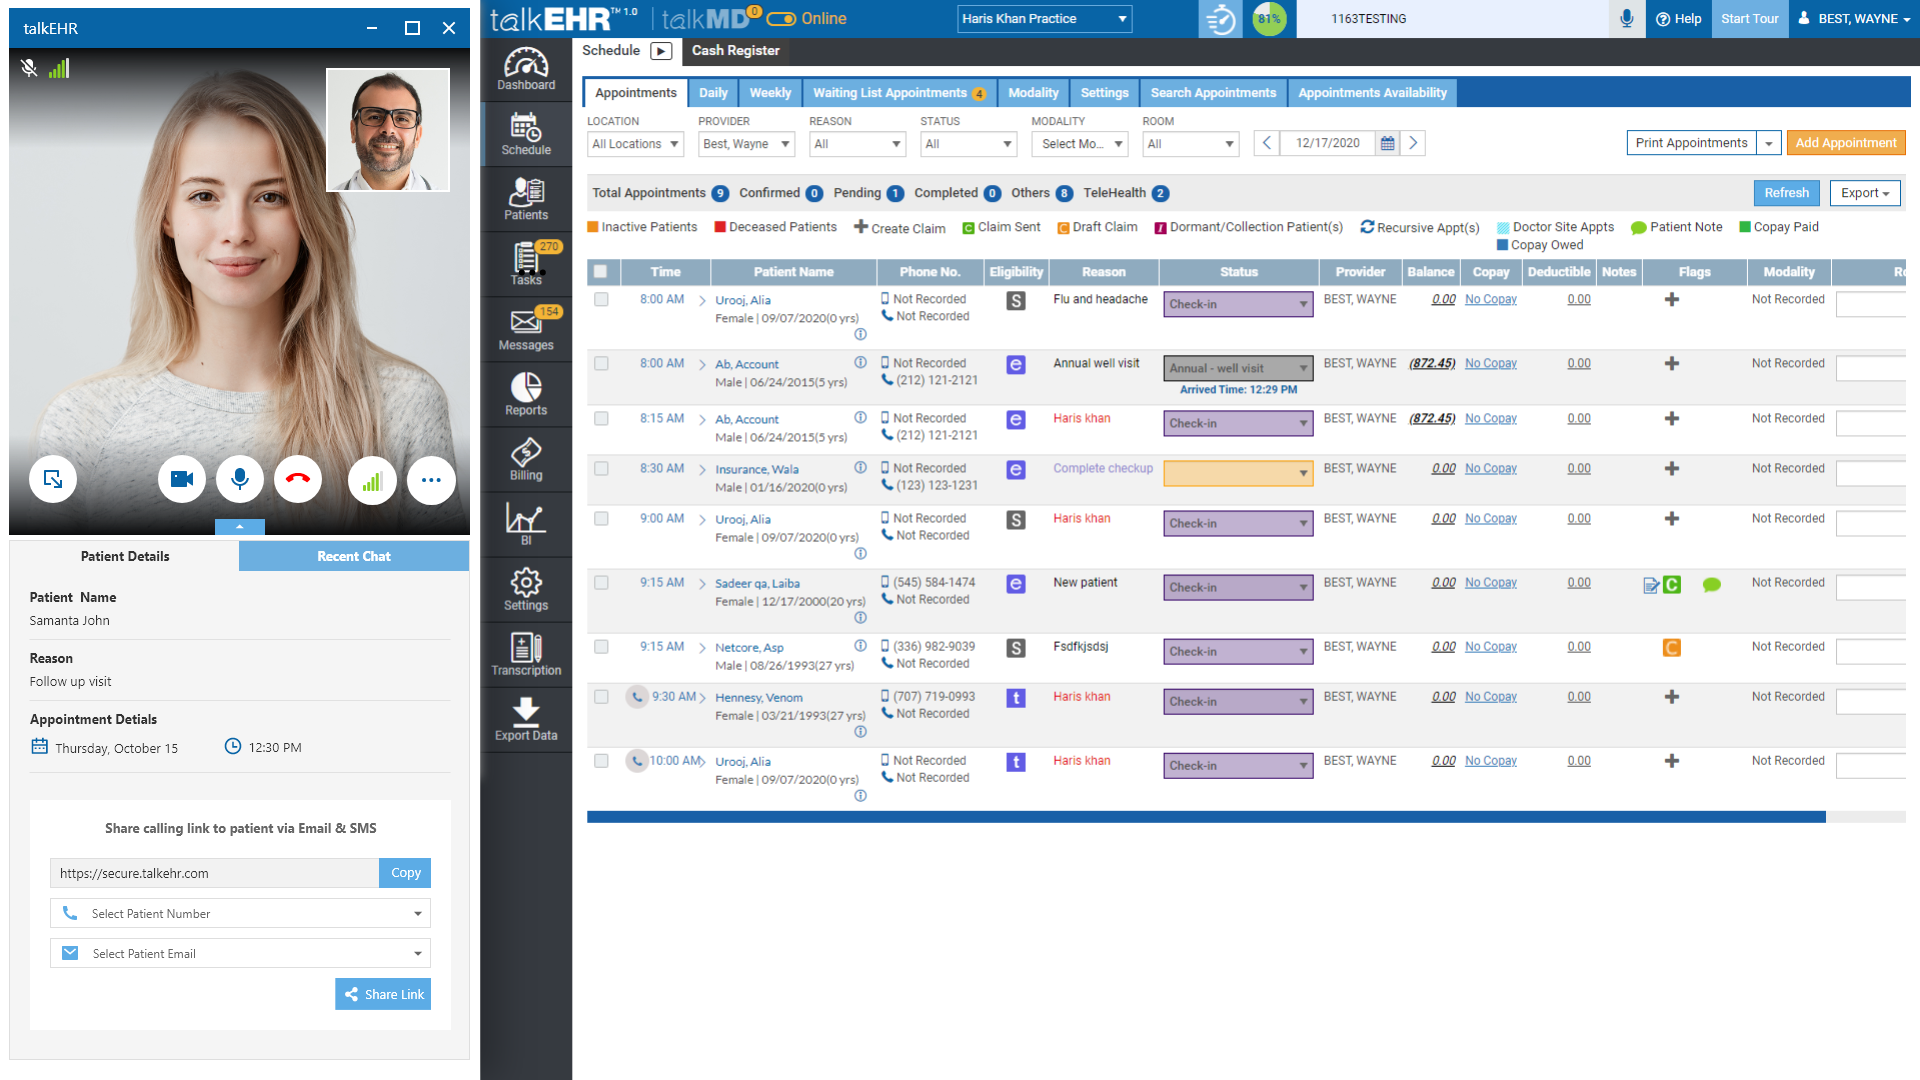
Task: Mute the call microphone button
Action: coord(240,480)
